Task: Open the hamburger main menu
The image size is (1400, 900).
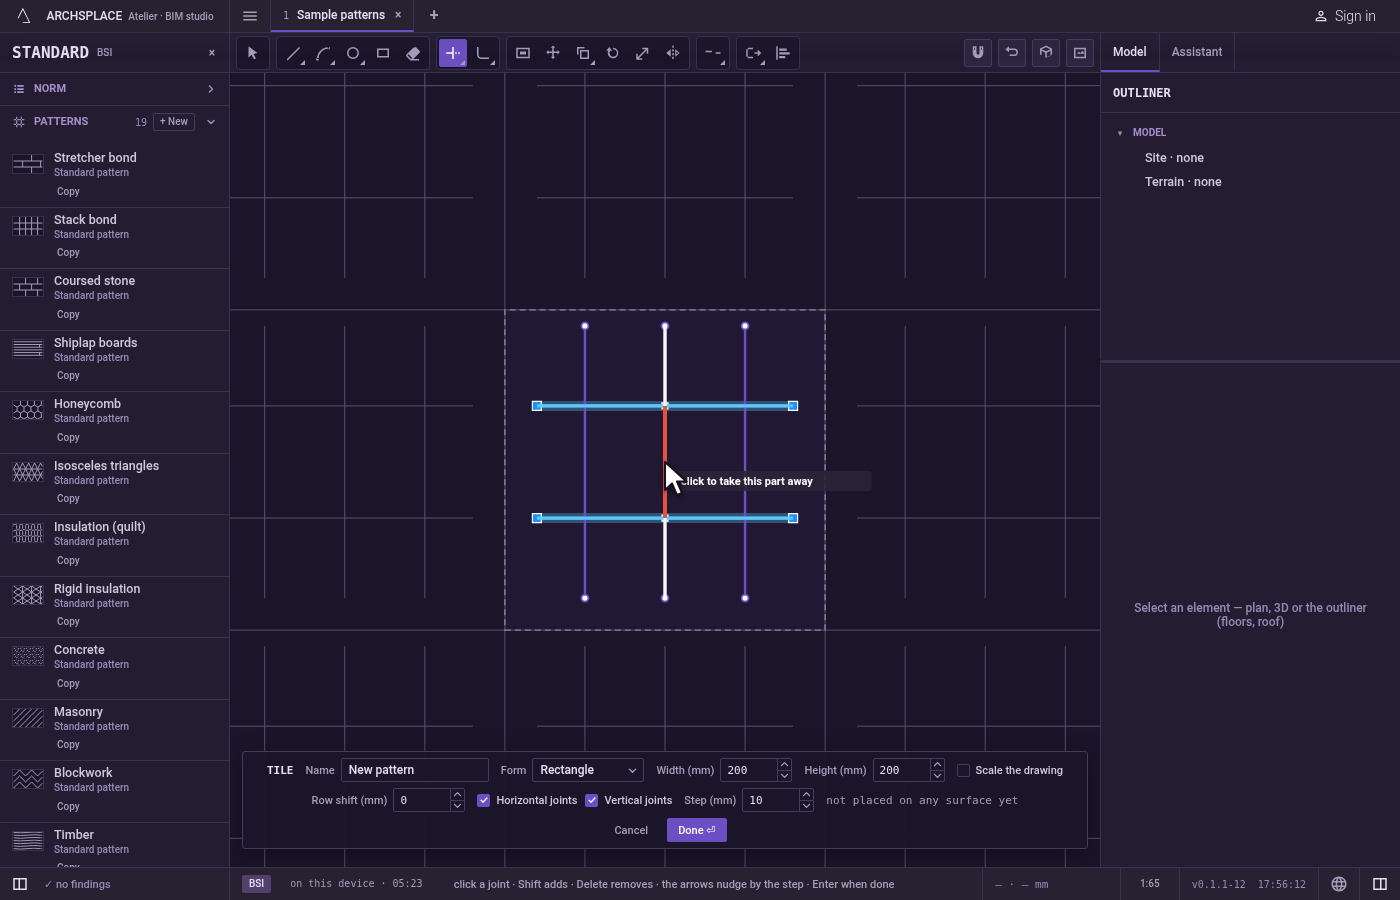Action: pos(250,15)
